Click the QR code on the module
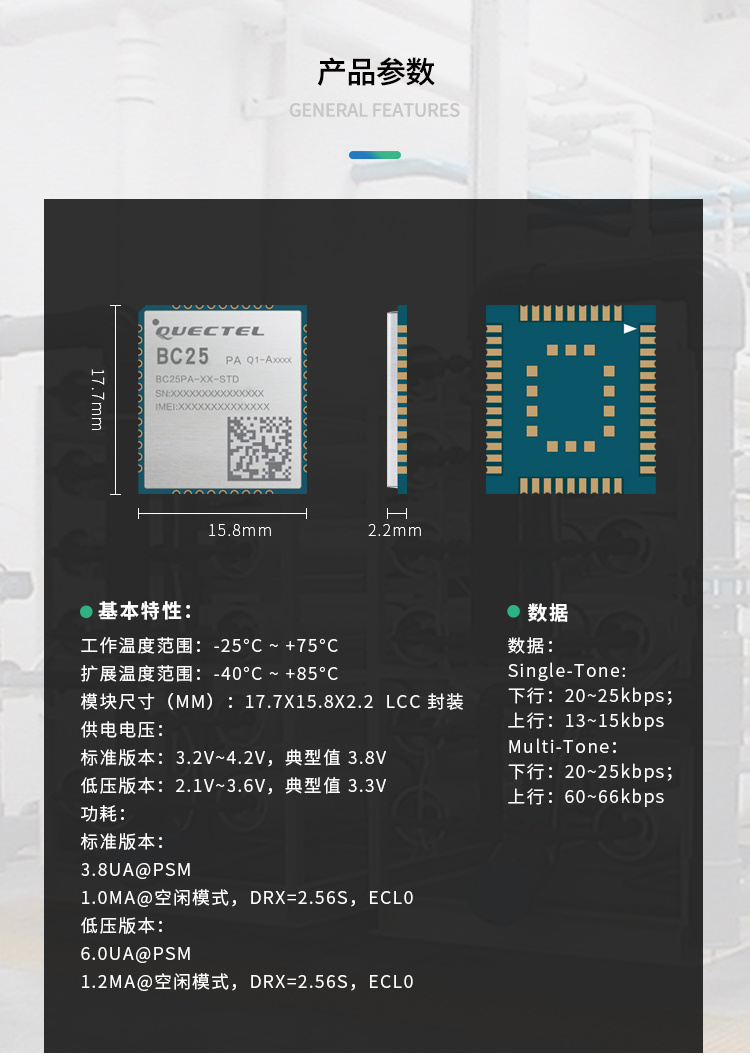Screen dimensions: 750x1055 tap(260, 449)
